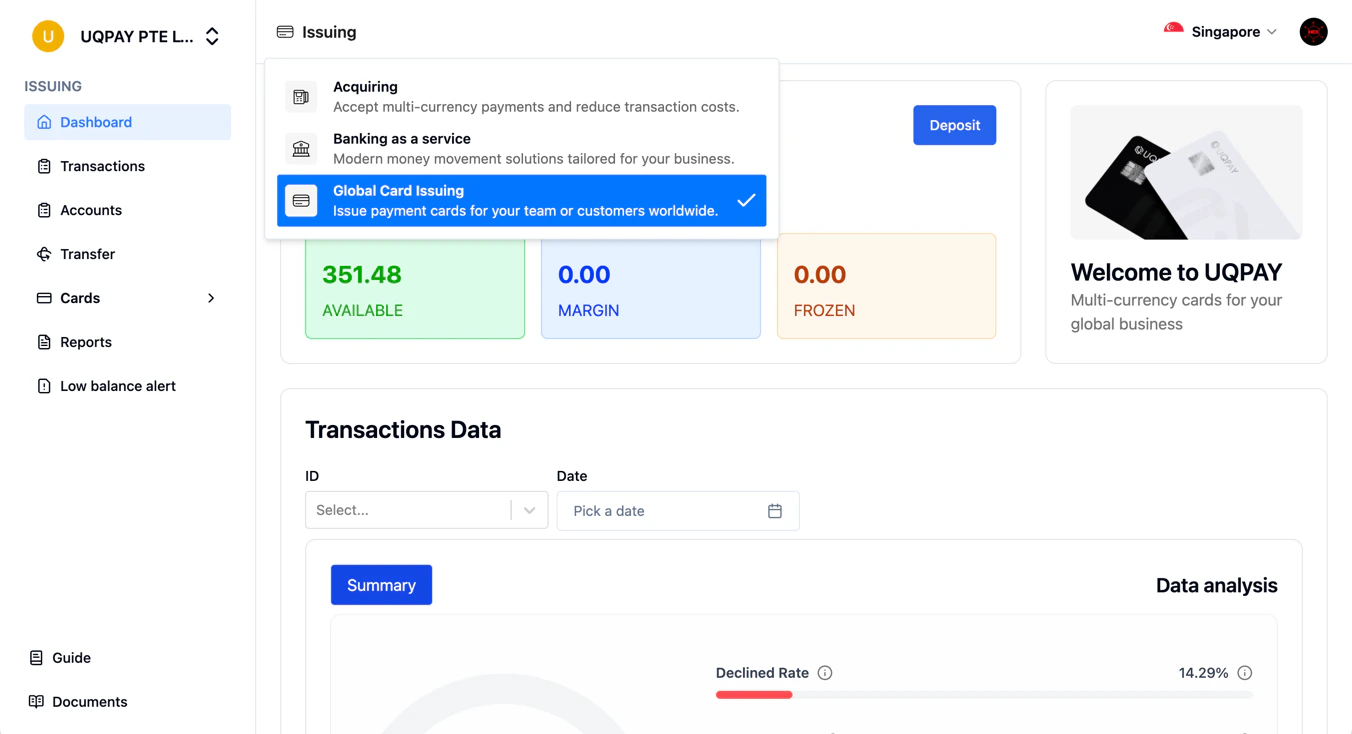This screenshot has width=1352, height=734.
Task: Open the ID Select dropdown
Action: [426, 510]
